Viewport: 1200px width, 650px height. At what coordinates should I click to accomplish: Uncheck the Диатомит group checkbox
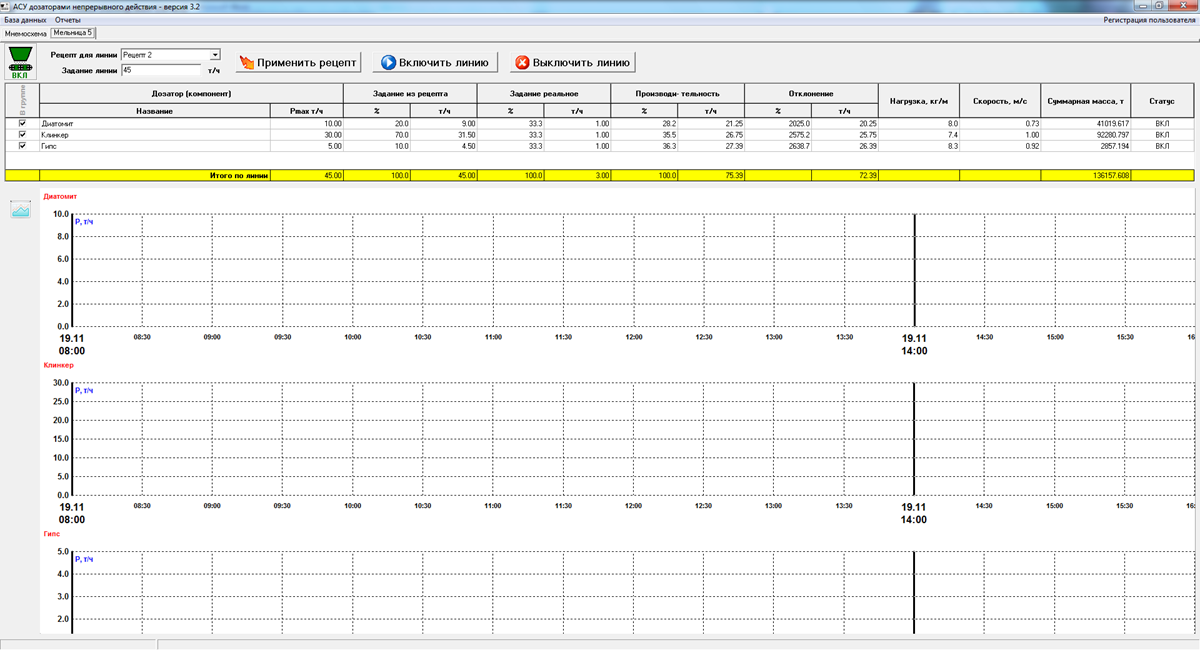pyautogui.click(x=22, y=123)
